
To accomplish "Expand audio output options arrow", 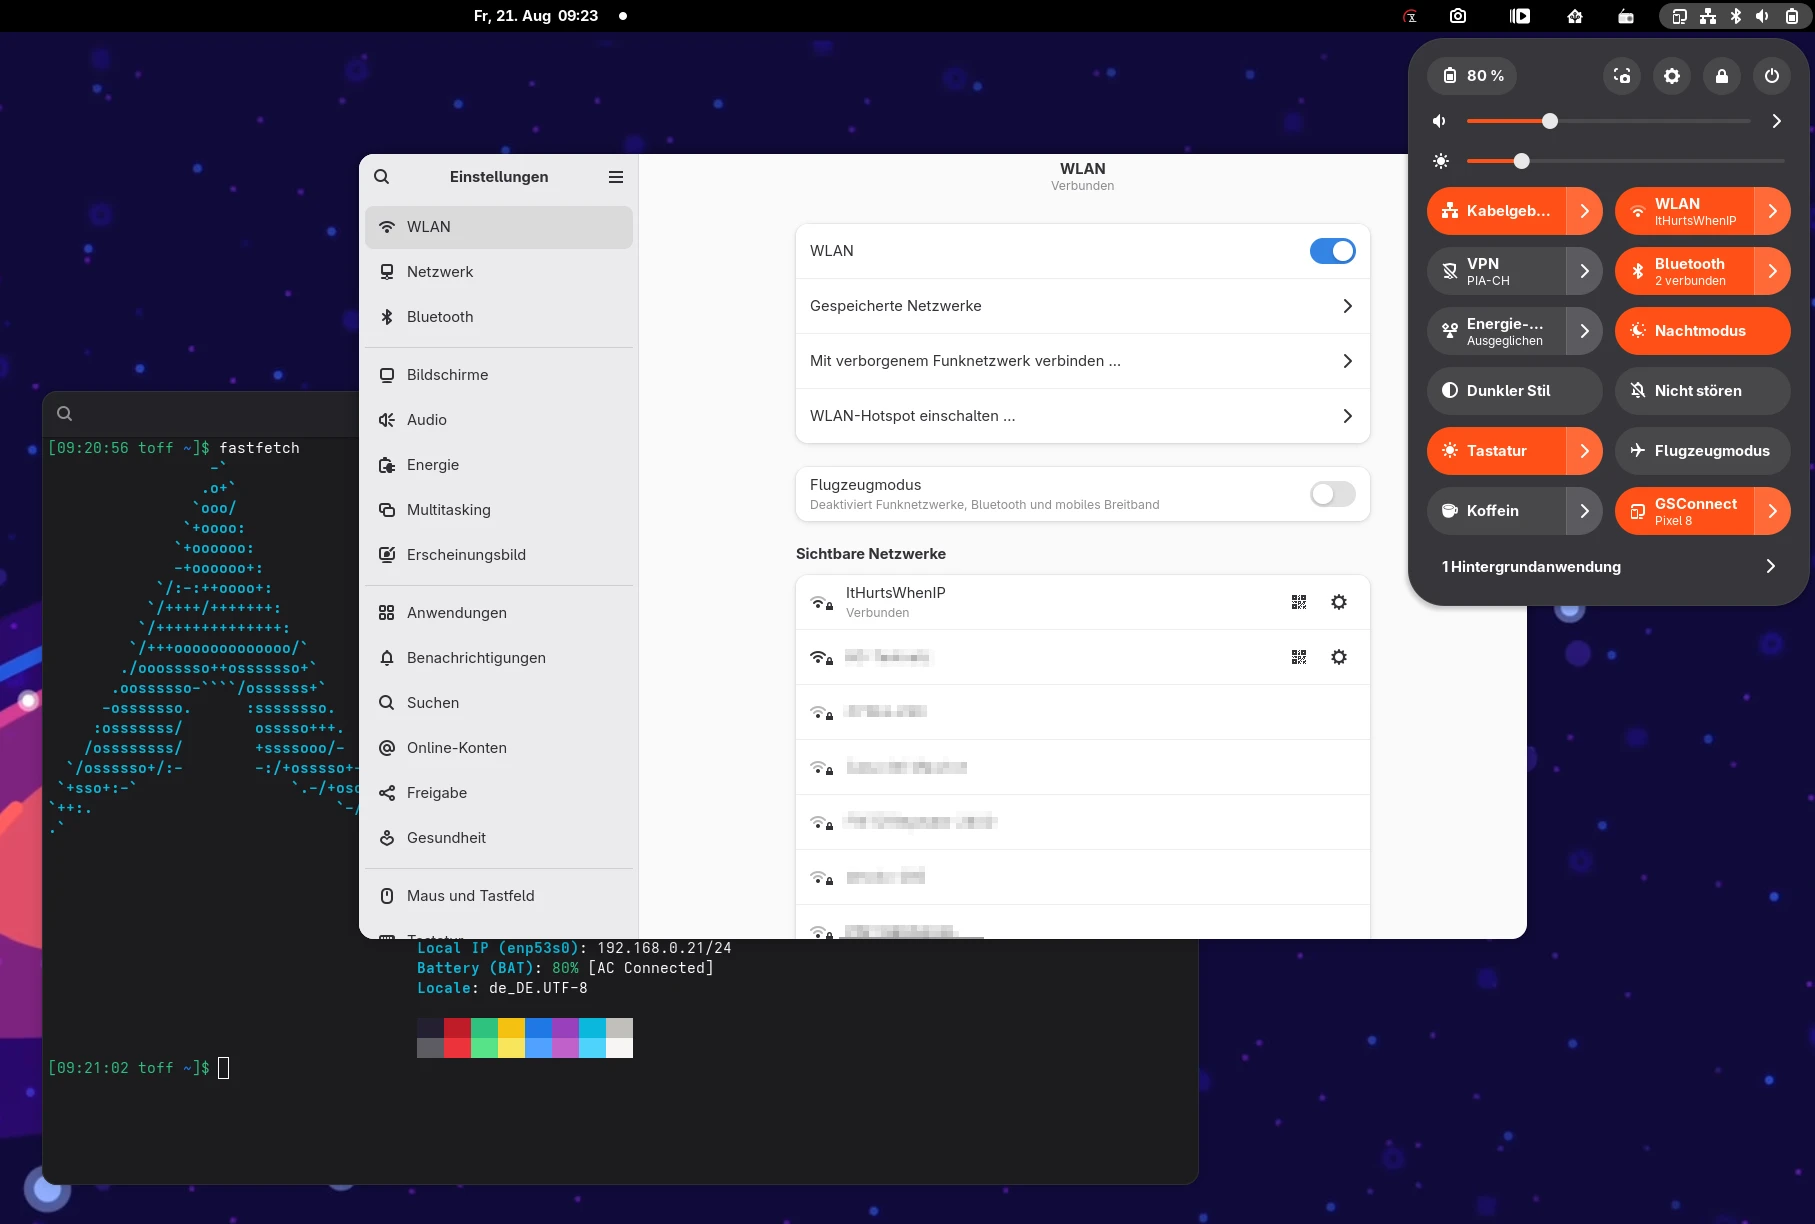I will coord(1777,121).
